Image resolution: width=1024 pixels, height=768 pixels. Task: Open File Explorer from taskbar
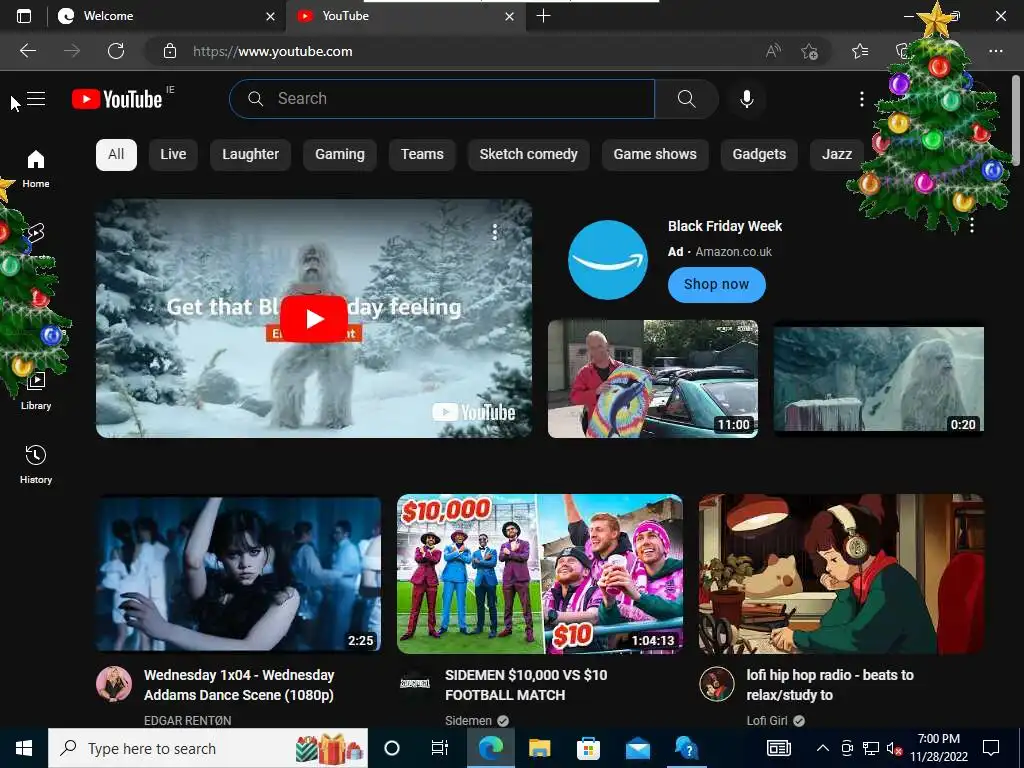tap(539, 748)
